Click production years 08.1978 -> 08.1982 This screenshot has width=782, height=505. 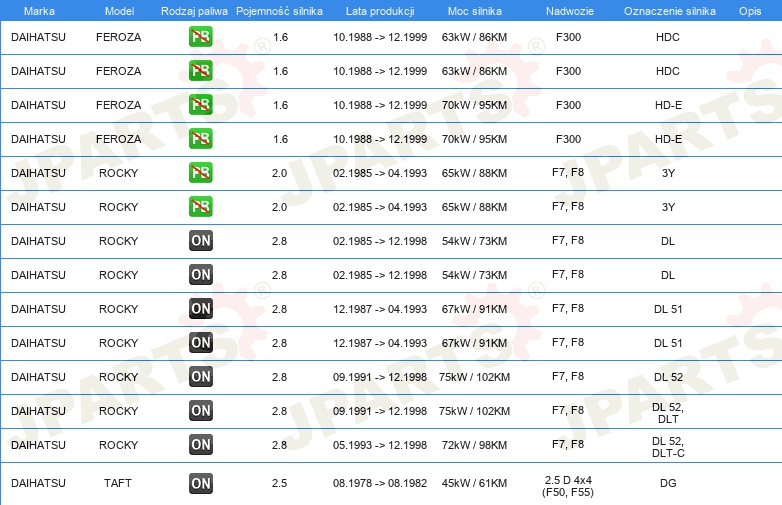coord(380,483)
